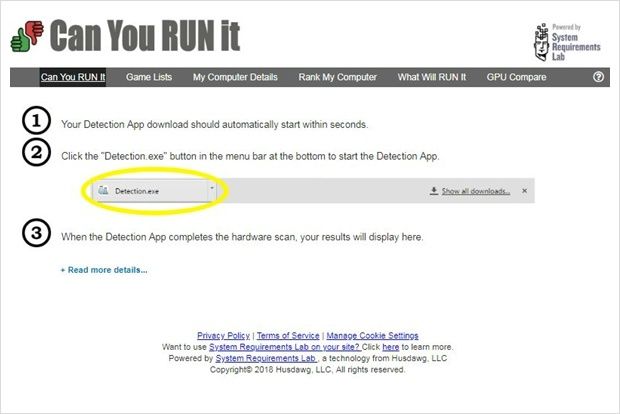
Task: Open the Terms of Service link
Action: coord(288,336)
